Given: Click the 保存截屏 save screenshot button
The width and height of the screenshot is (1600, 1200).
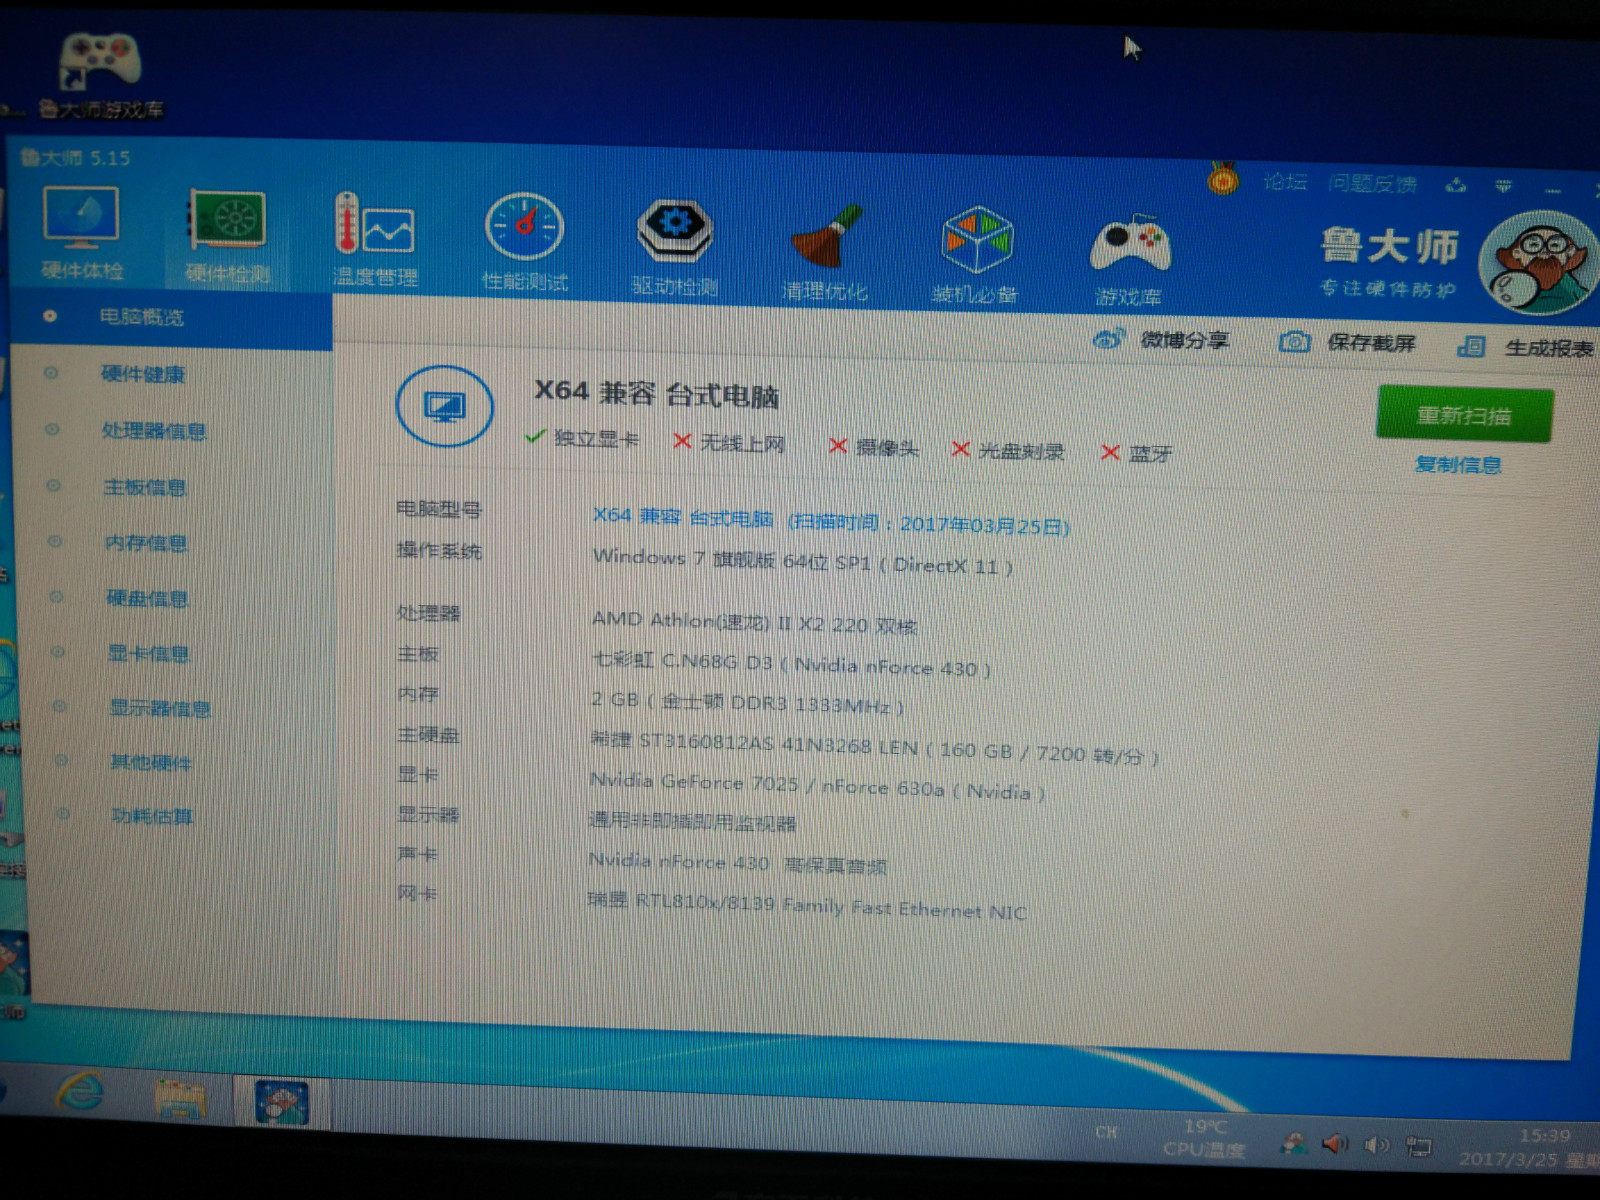Looking at the screenshot, I should (x=1348, y=343).
